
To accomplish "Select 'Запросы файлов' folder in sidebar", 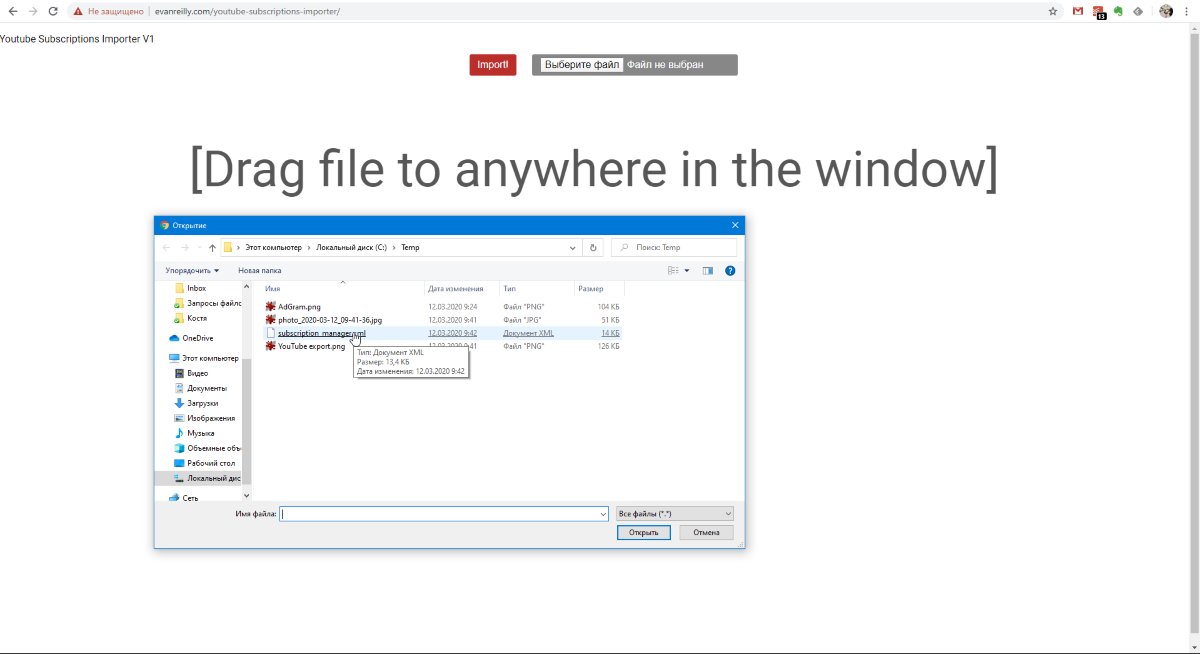I will click(x=208, y=303).
